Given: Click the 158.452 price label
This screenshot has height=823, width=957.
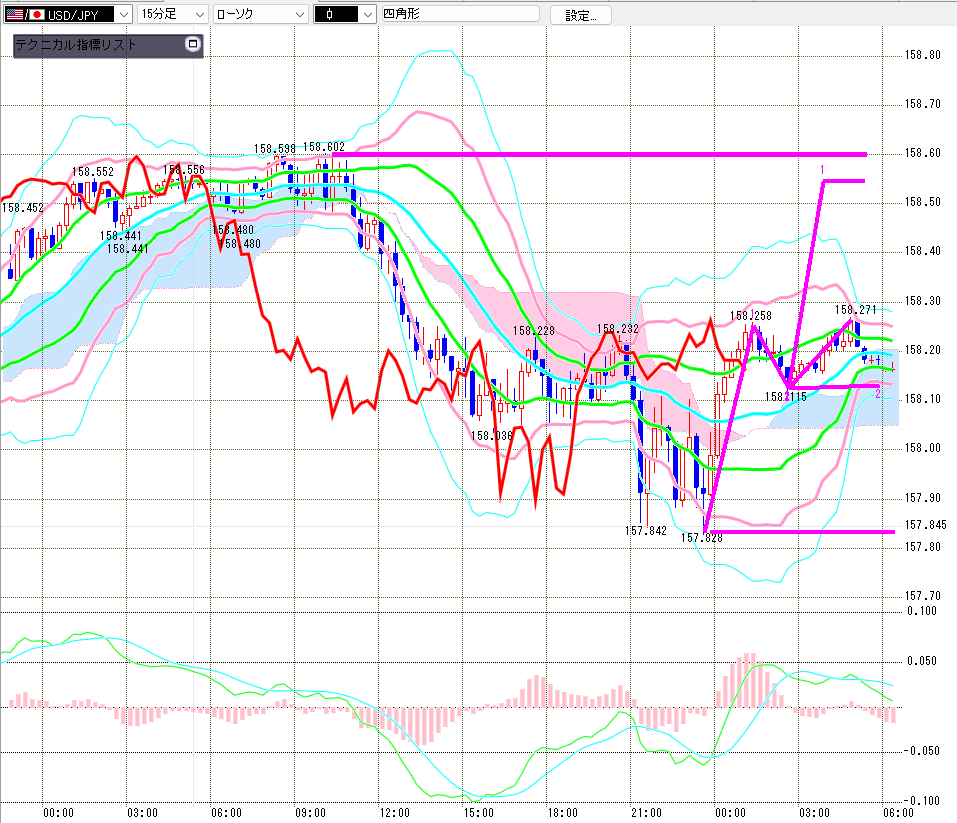Looking at the screenshot, I should point(23,208).
